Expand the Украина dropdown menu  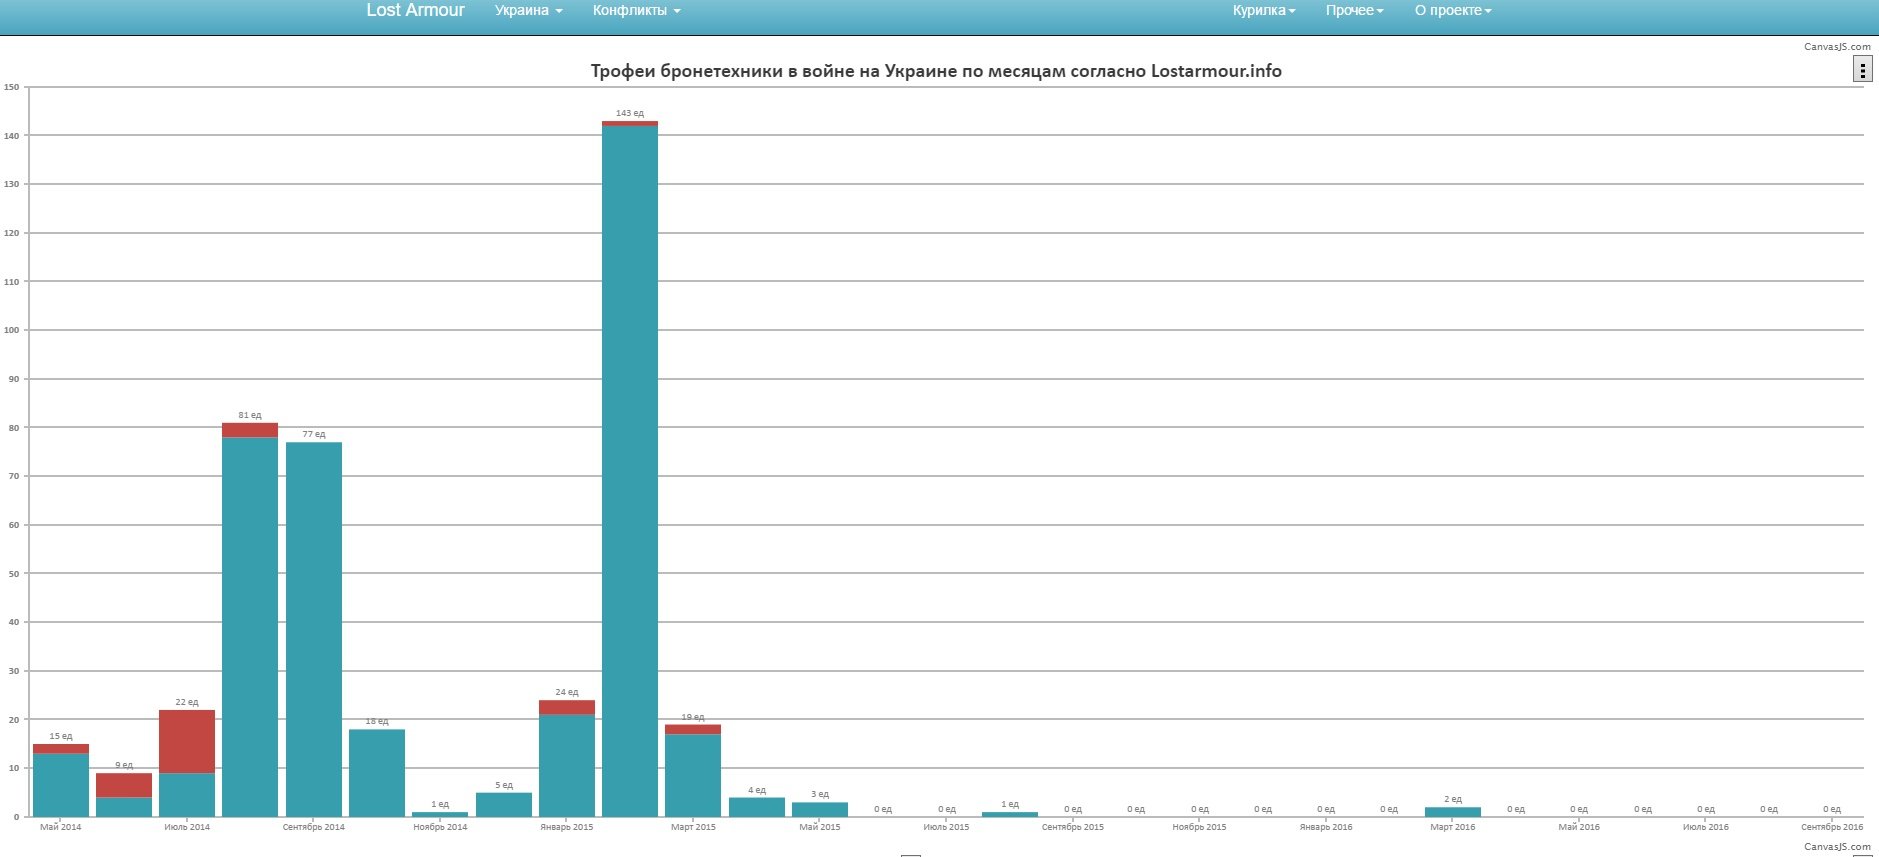[528, 10]
